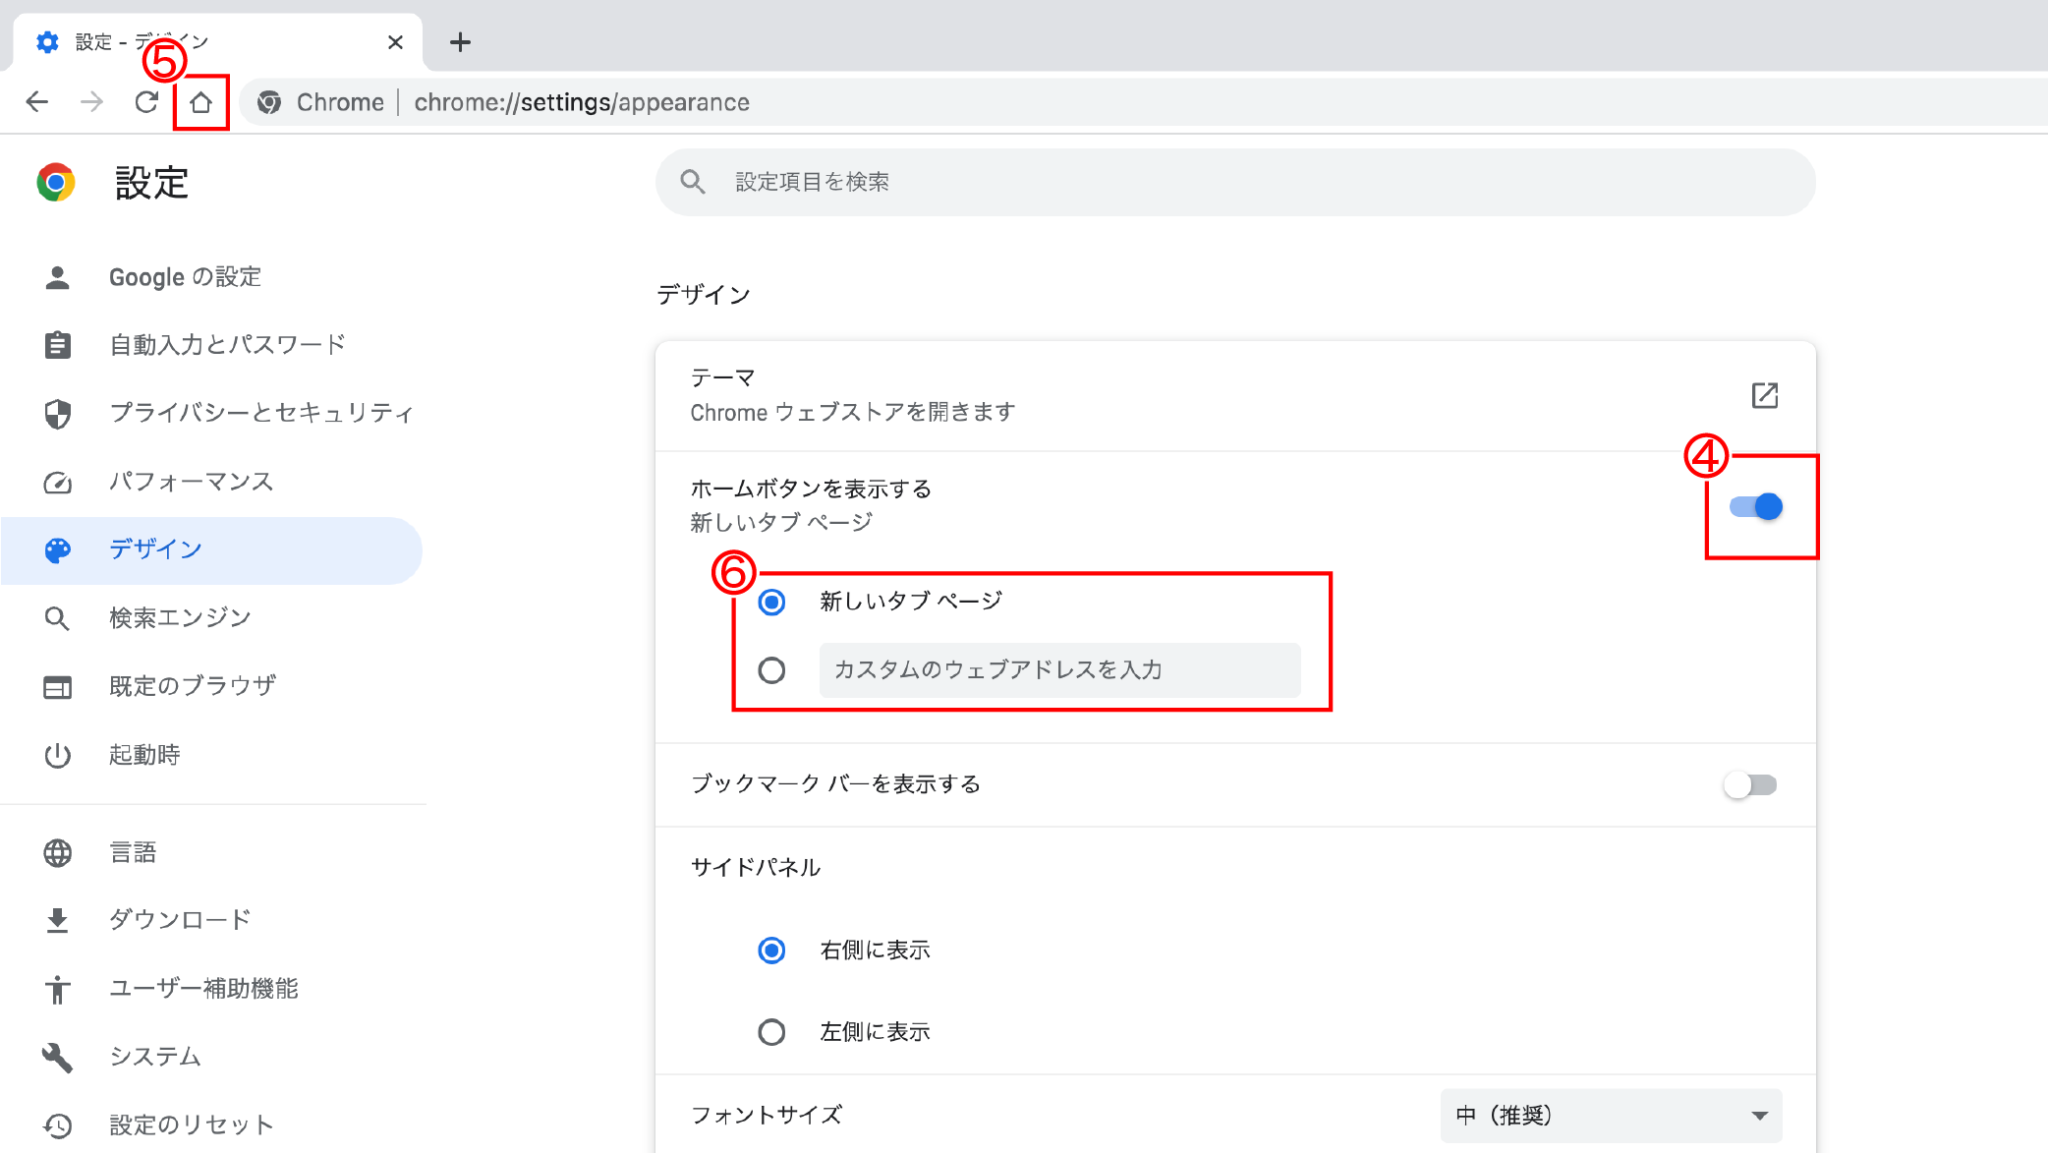Go to the 検索エンジン settings section
This screenshot has width=2048, height=1153.
coord(180,618)
